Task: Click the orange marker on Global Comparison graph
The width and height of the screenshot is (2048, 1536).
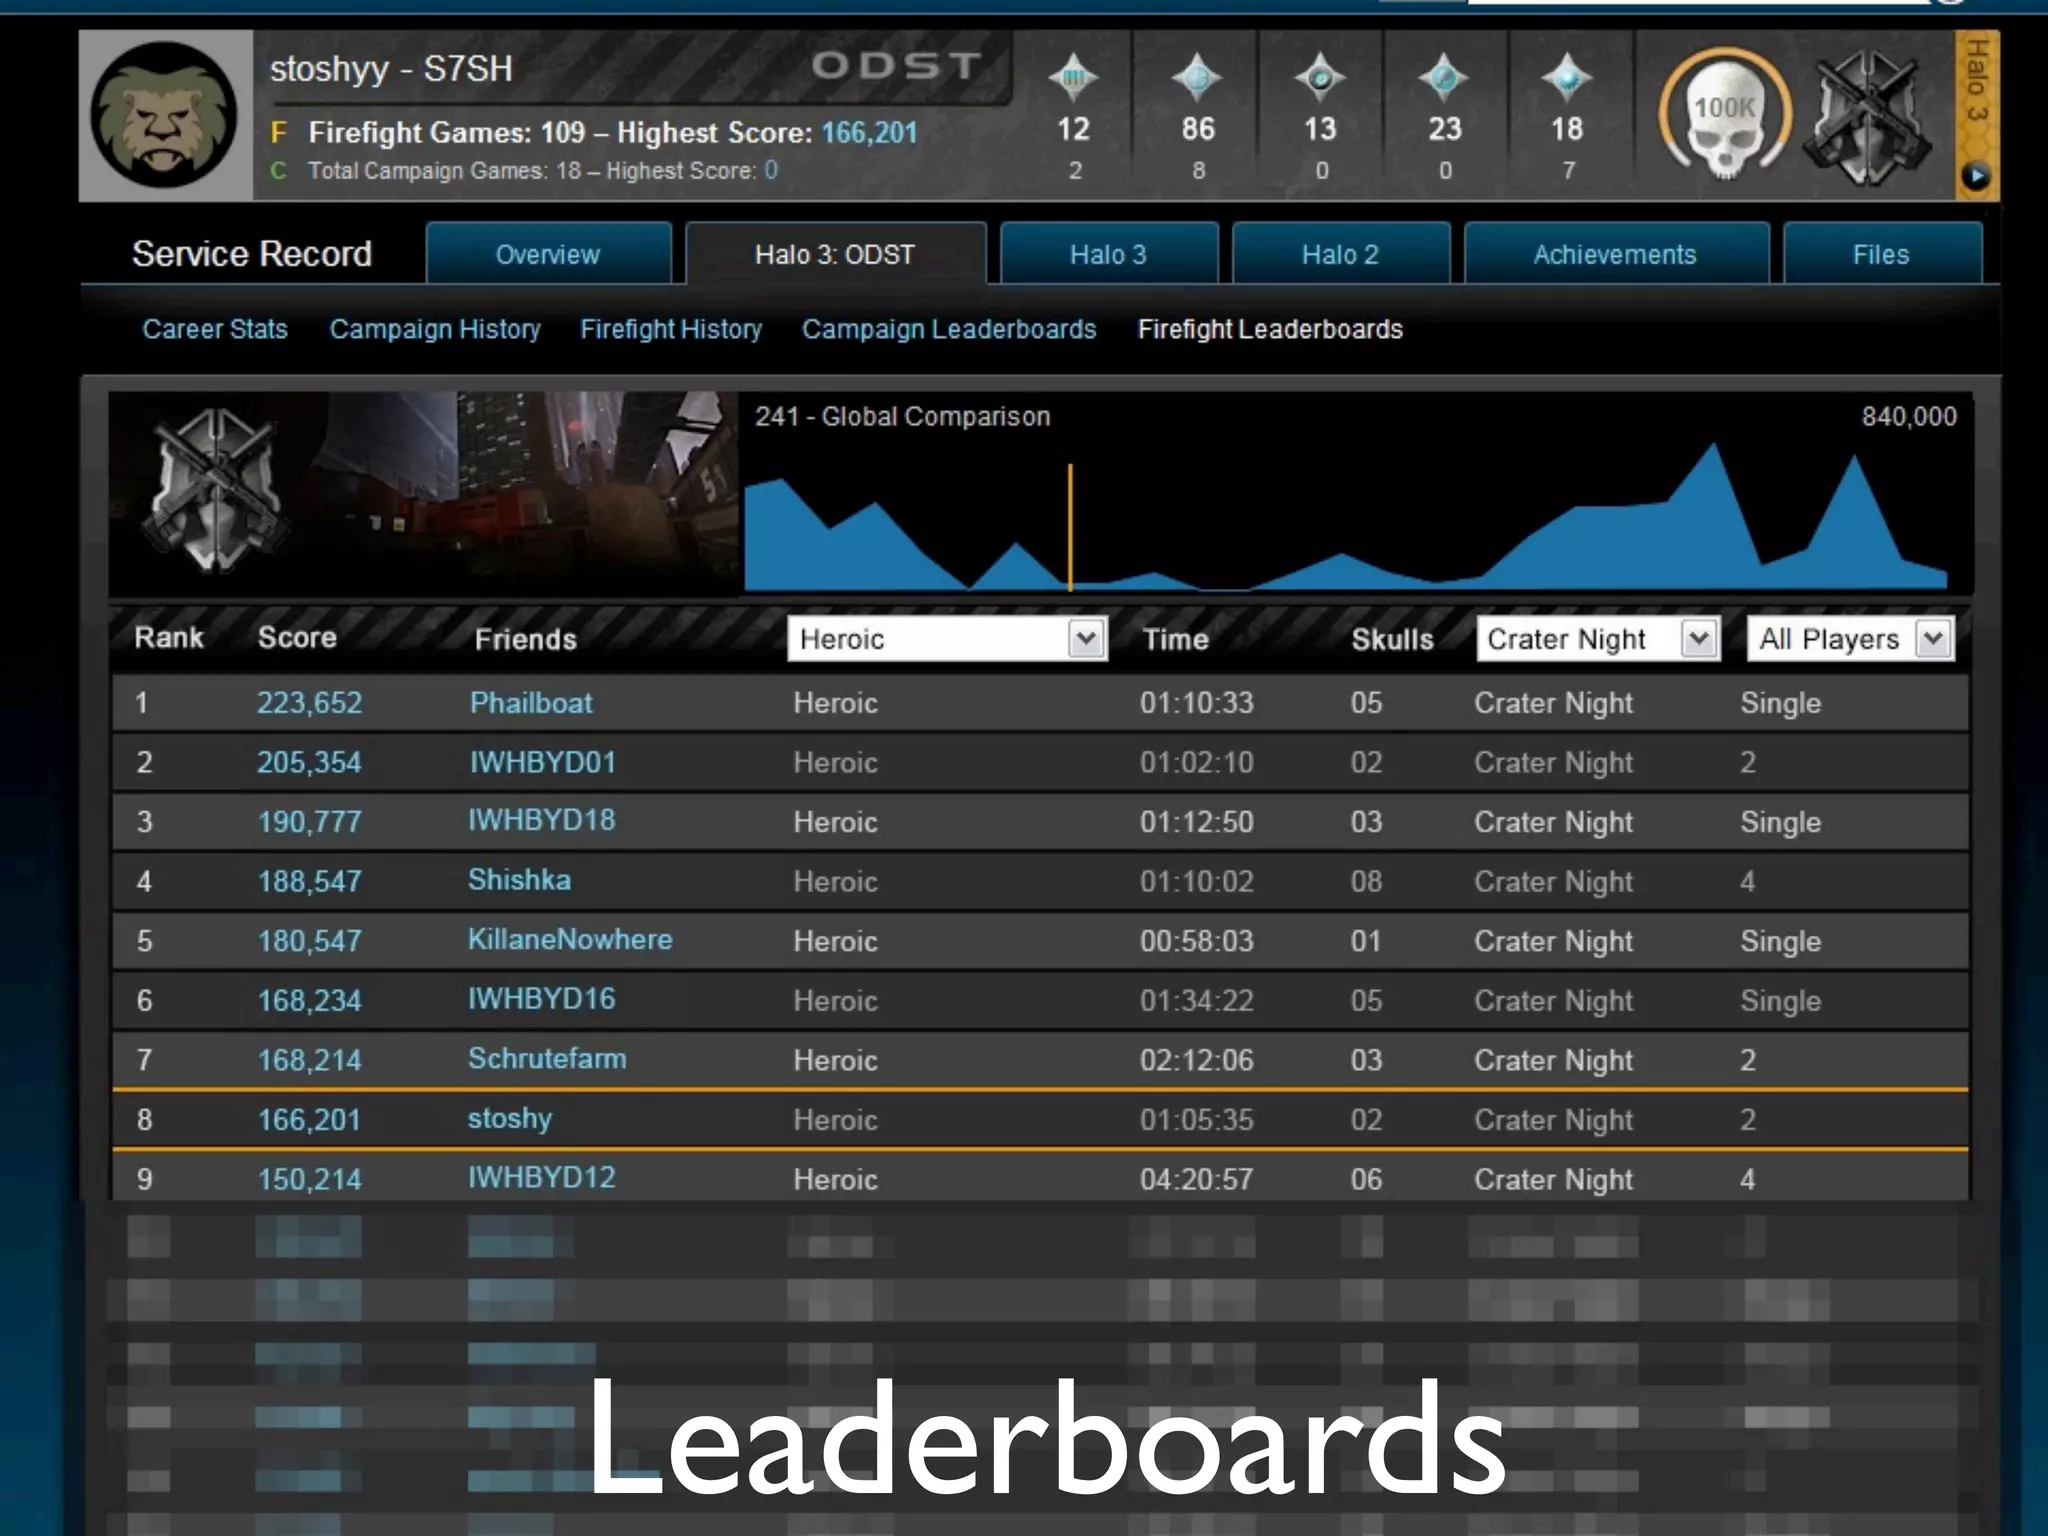Action: [1070, 527]
